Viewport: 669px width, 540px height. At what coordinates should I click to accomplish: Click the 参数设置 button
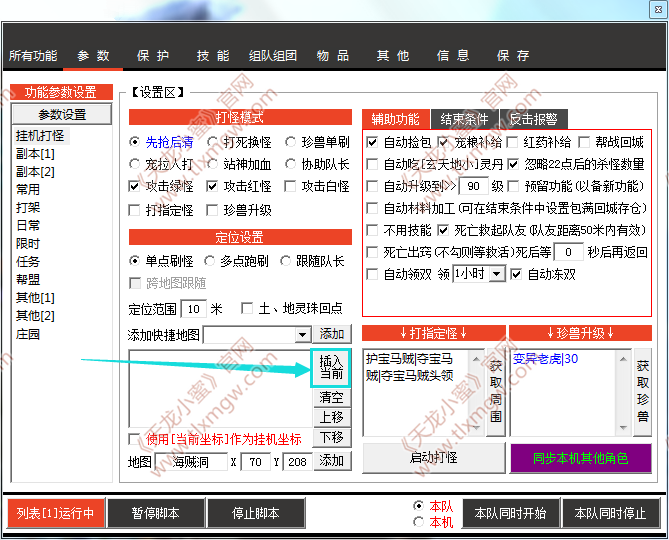(62, 114)
